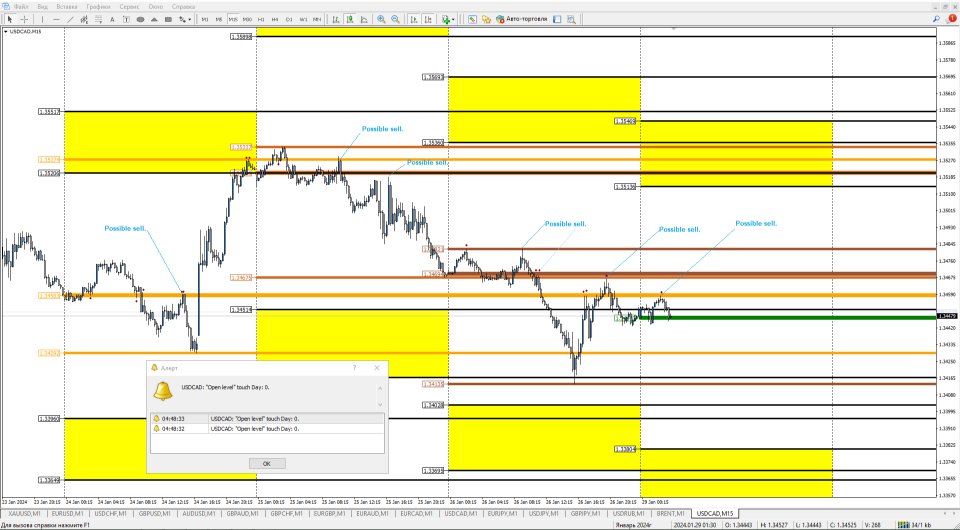The height and width of the screenshot is (530, 960).
Task: Select the Trendline drawing tool
Action: pos(68,19)
